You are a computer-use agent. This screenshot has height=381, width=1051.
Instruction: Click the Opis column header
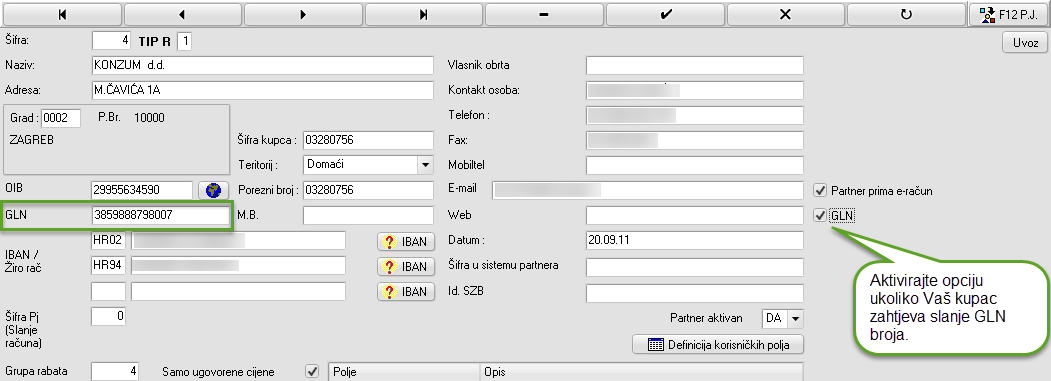pyautogui.click(x=641, y=372)
